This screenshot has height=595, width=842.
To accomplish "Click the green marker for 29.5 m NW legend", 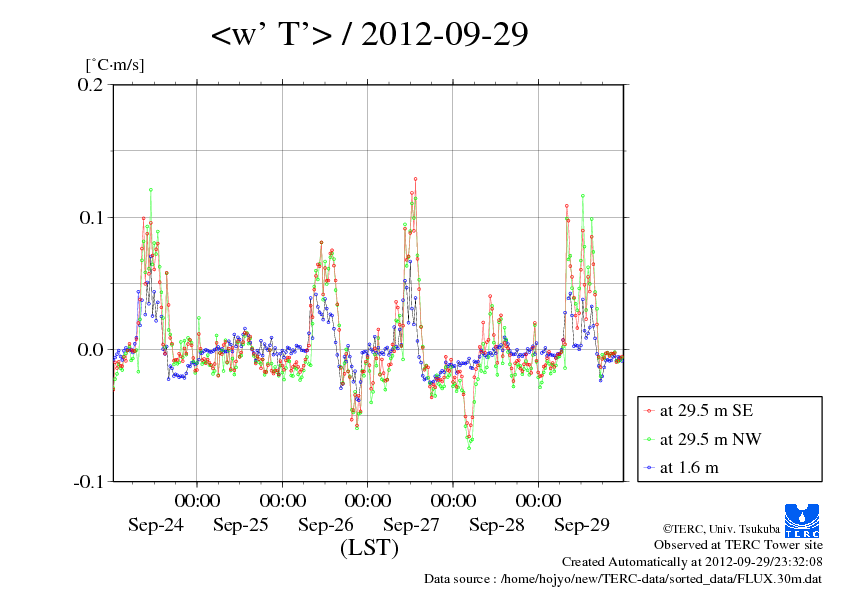I will point(649,439).
